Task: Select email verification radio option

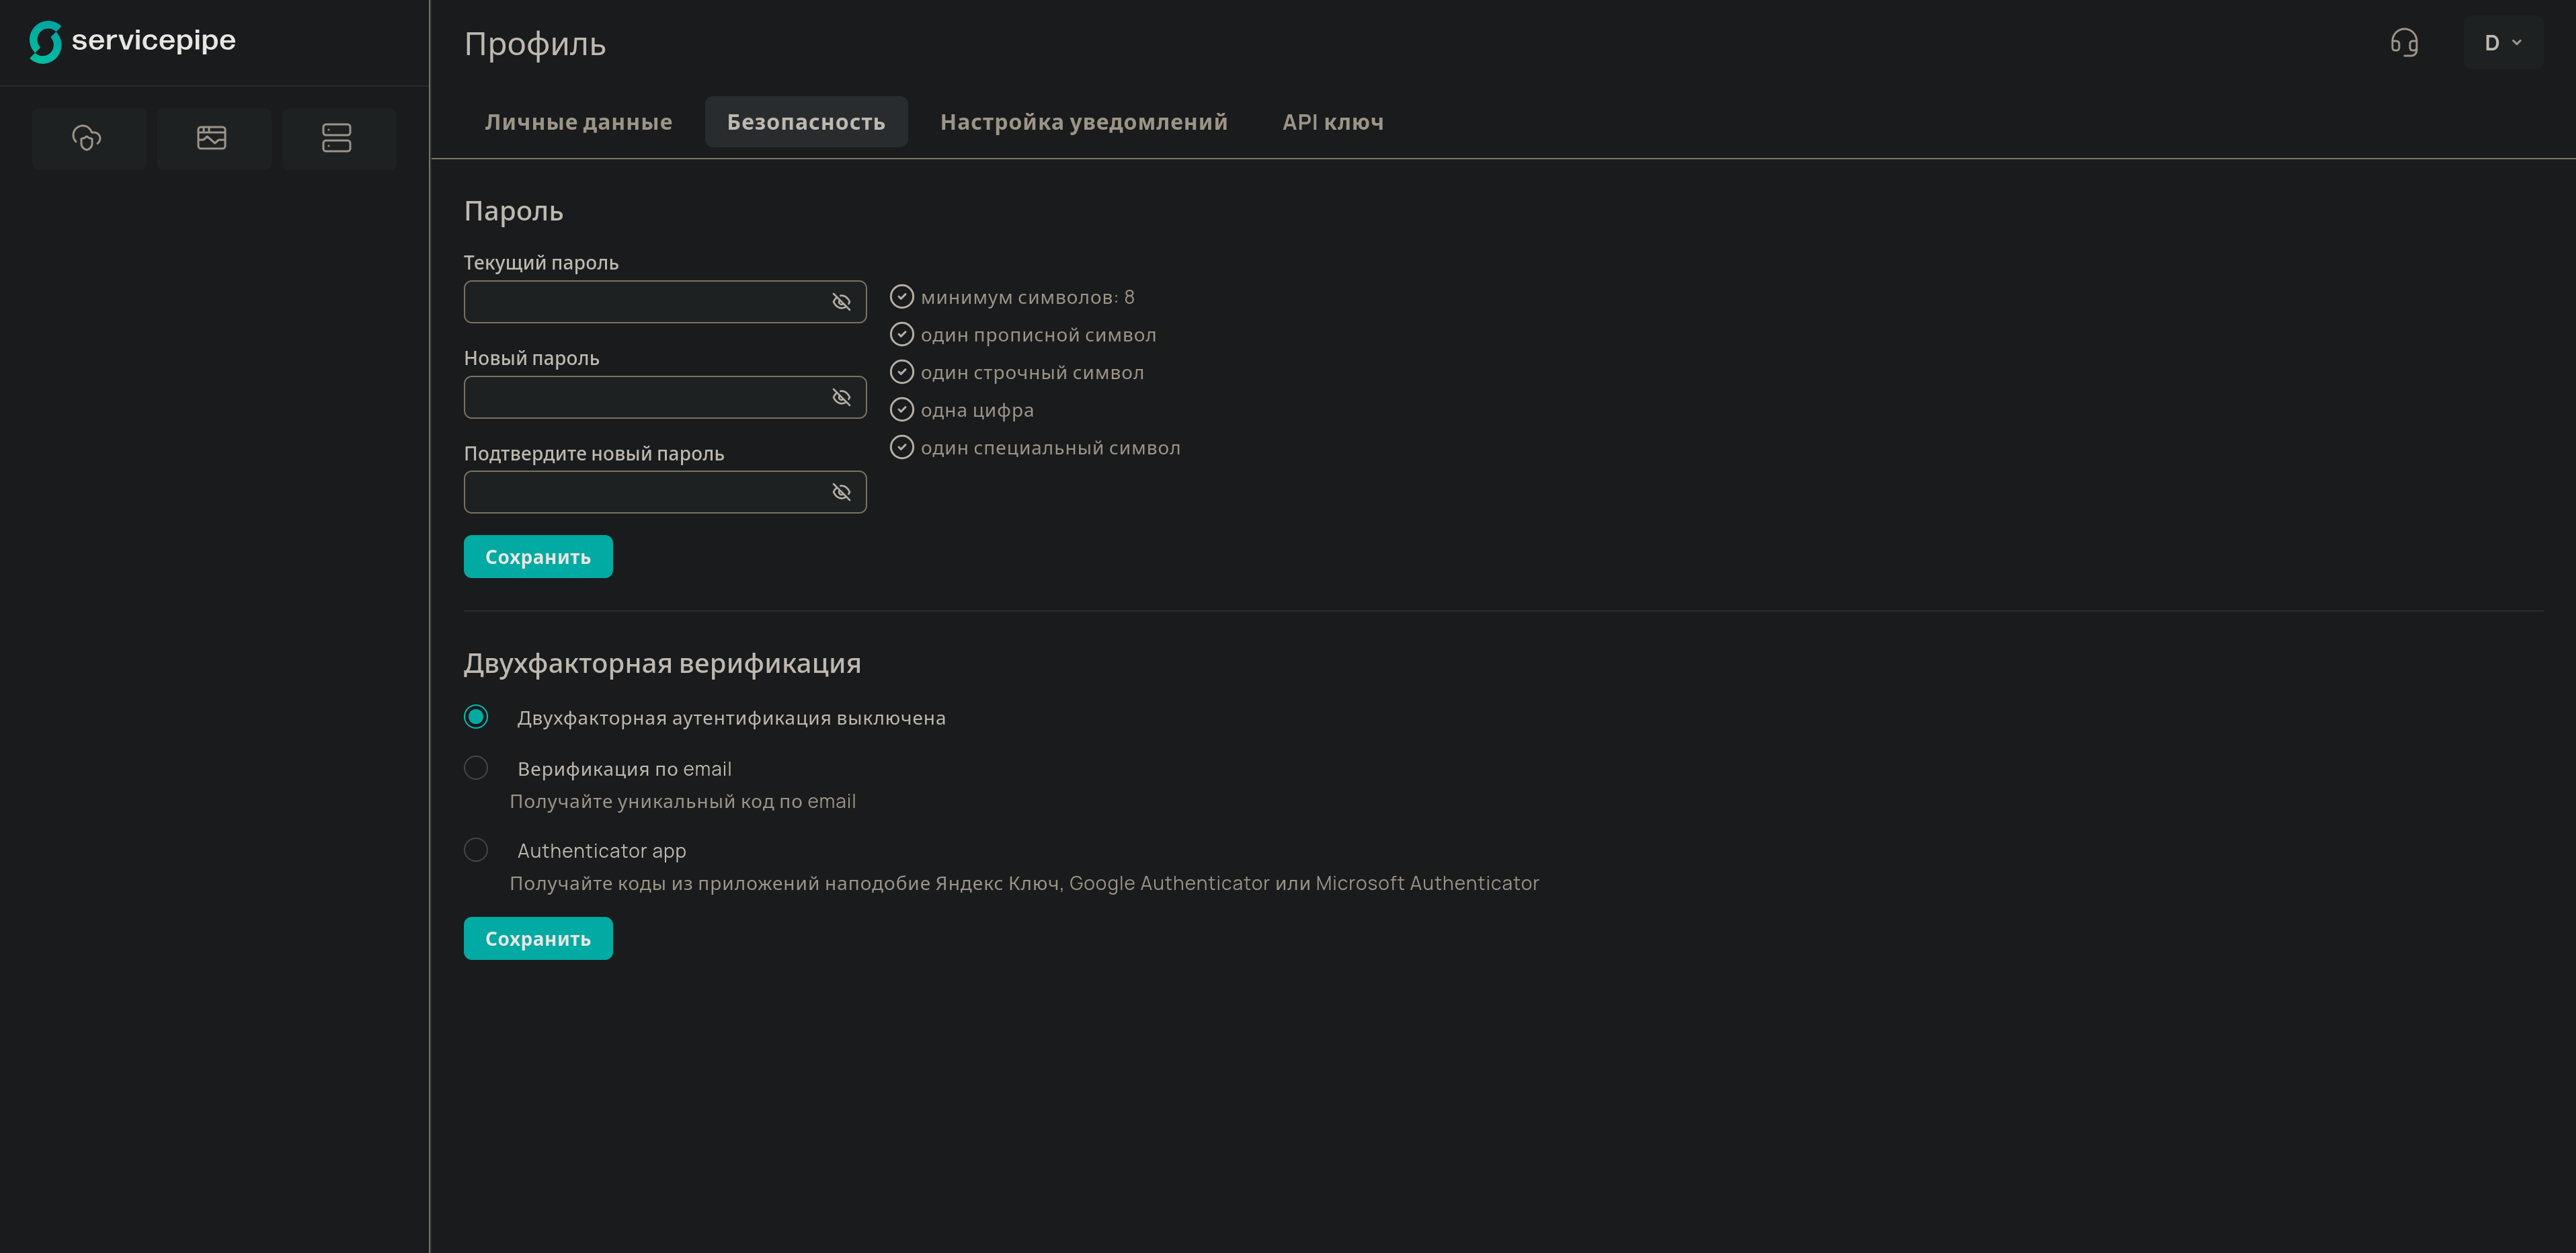Action: pos(476,768)
